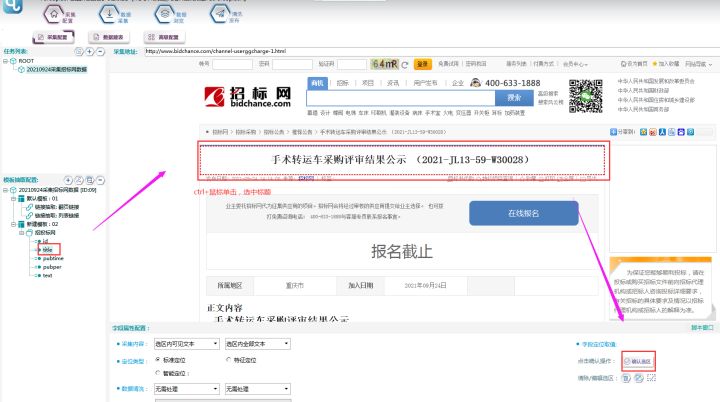Screen dimensions: 720x402
Task: Select the id field in the tree
Action: click(45, 241)
